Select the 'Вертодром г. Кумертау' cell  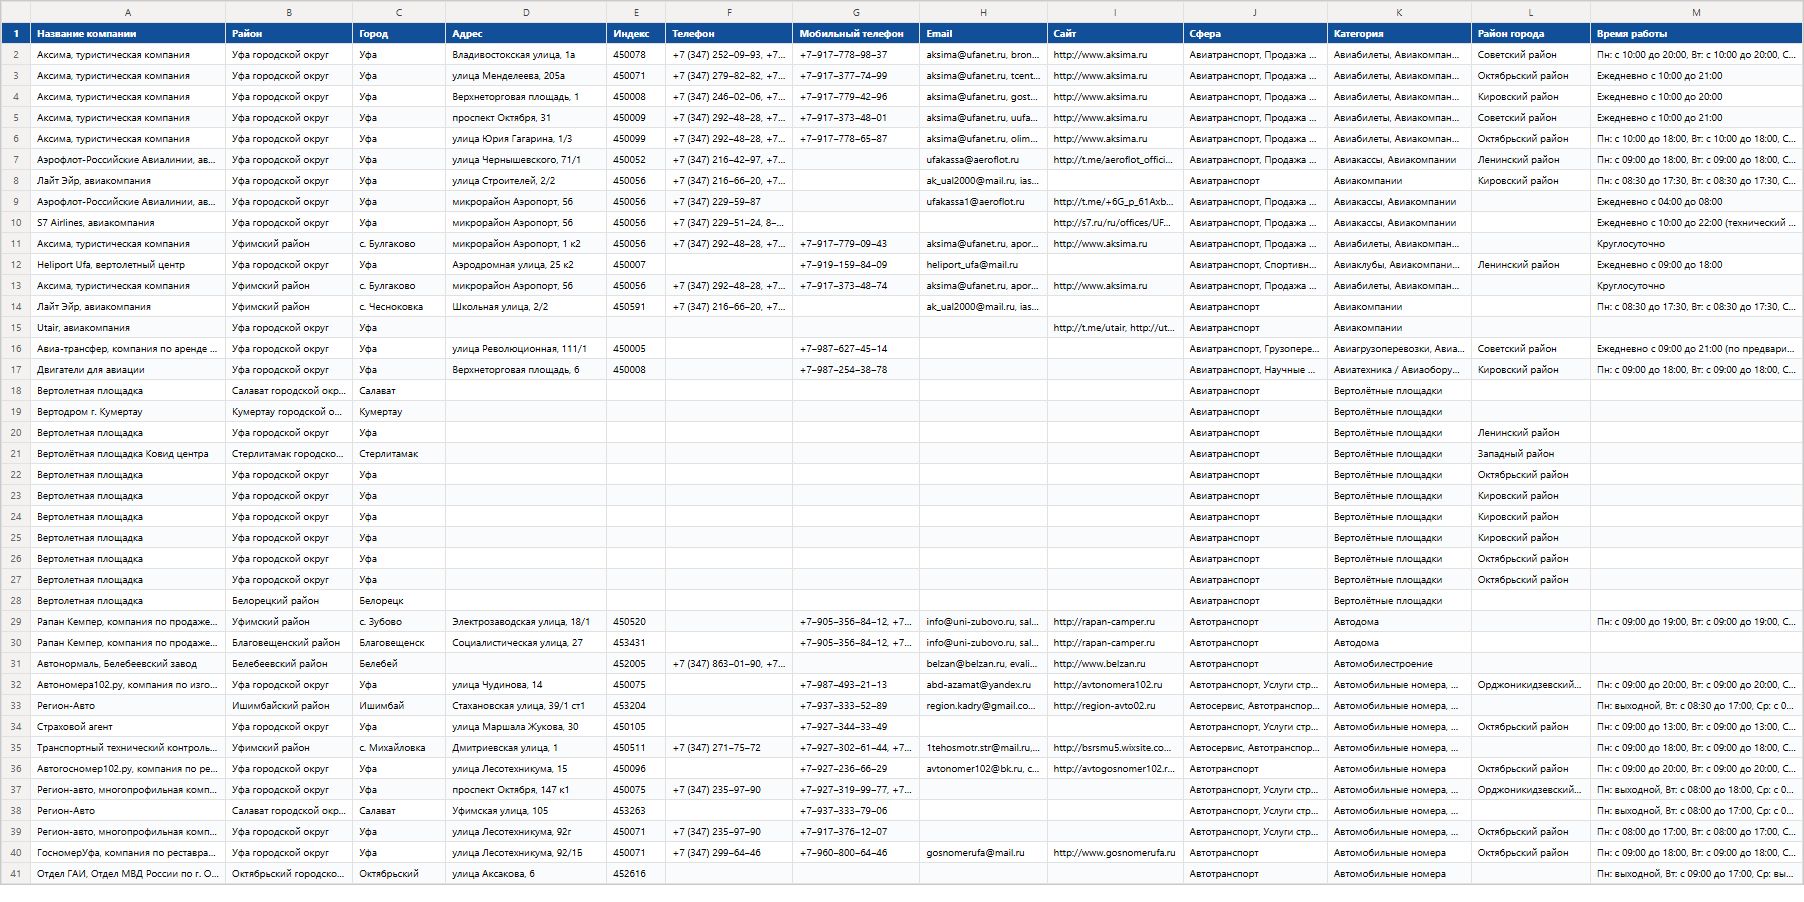point(128,412)
